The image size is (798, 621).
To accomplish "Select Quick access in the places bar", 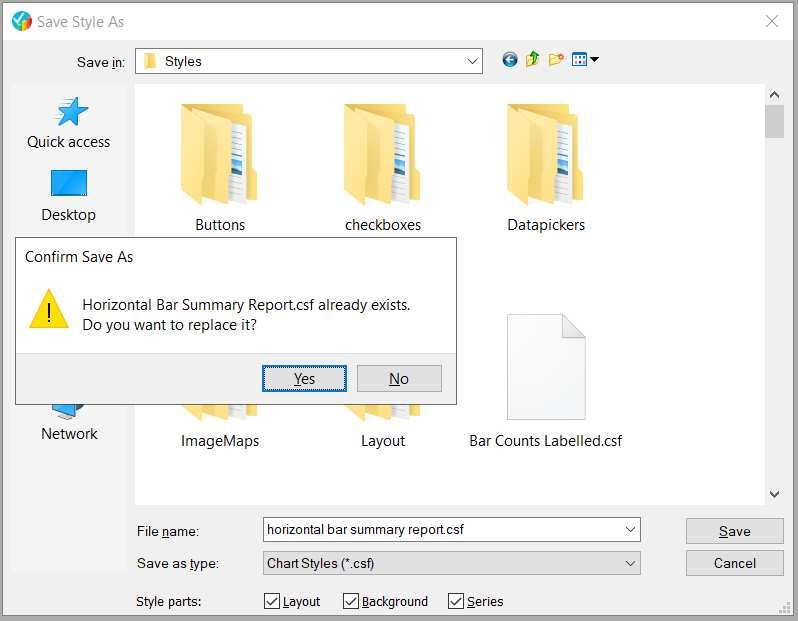I will point(69,123).
